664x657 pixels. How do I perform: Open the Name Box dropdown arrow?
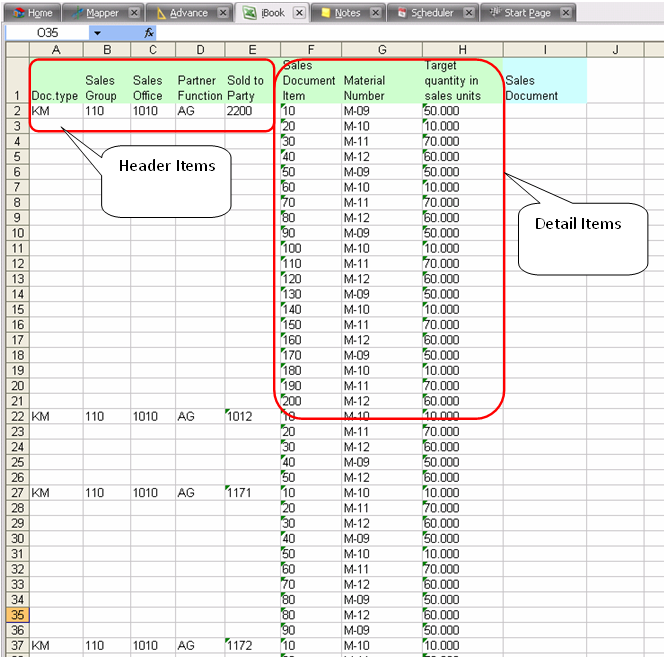tap(97, 33)
